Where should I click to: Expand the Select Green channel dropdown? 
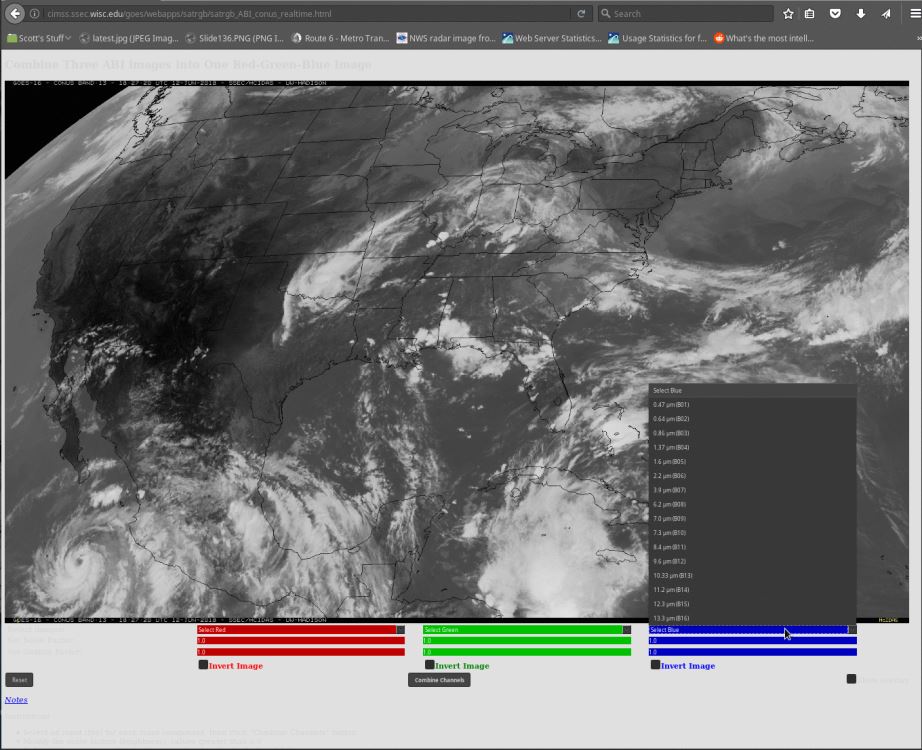(527, 630)
